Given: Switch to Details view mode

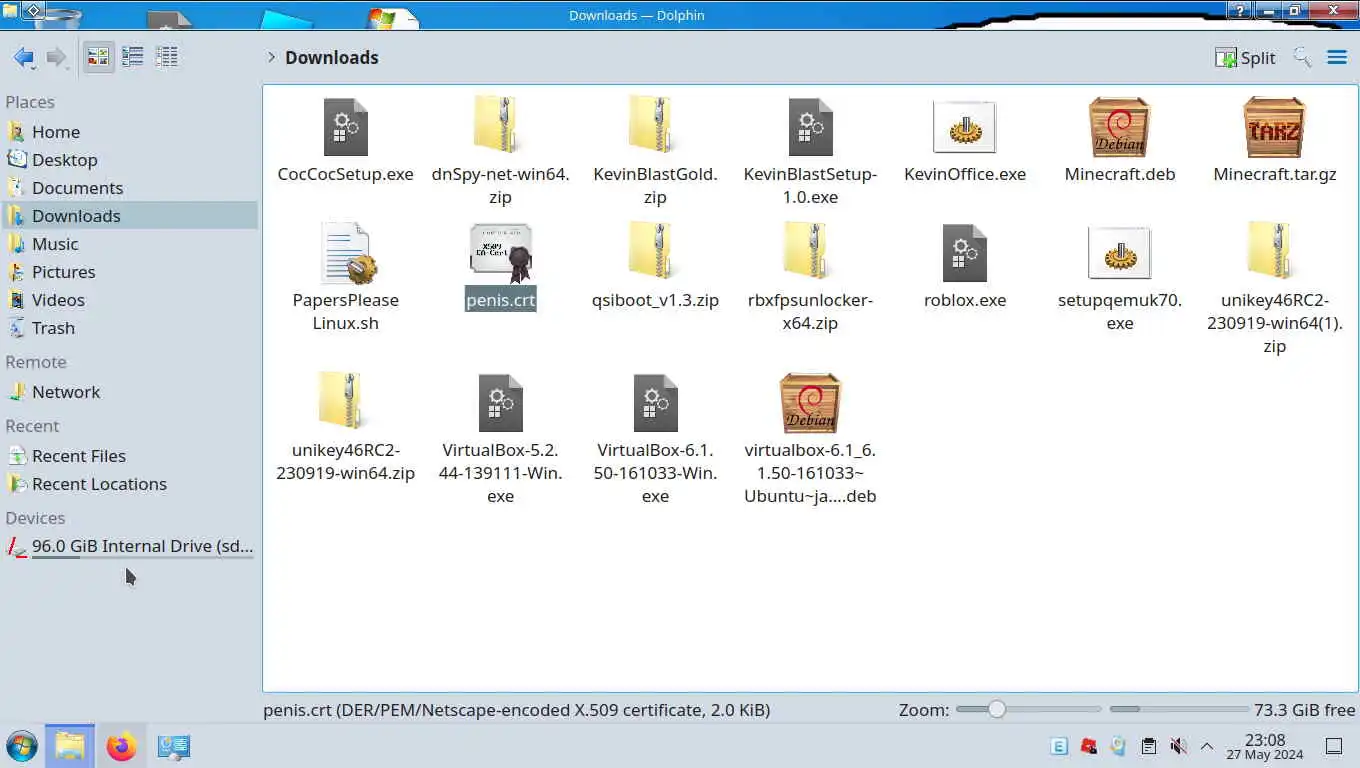Looking at the screenshot, I should click(166, 57).
